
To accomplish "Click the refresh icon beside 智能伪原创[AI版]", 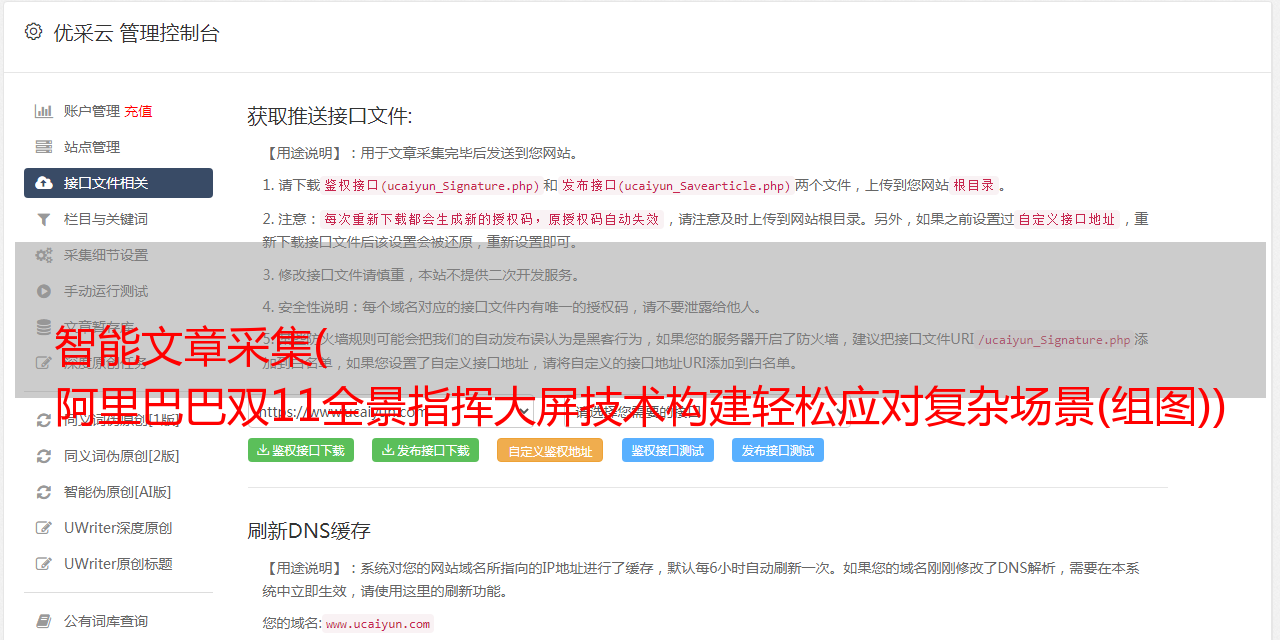I will click(44, 492).
